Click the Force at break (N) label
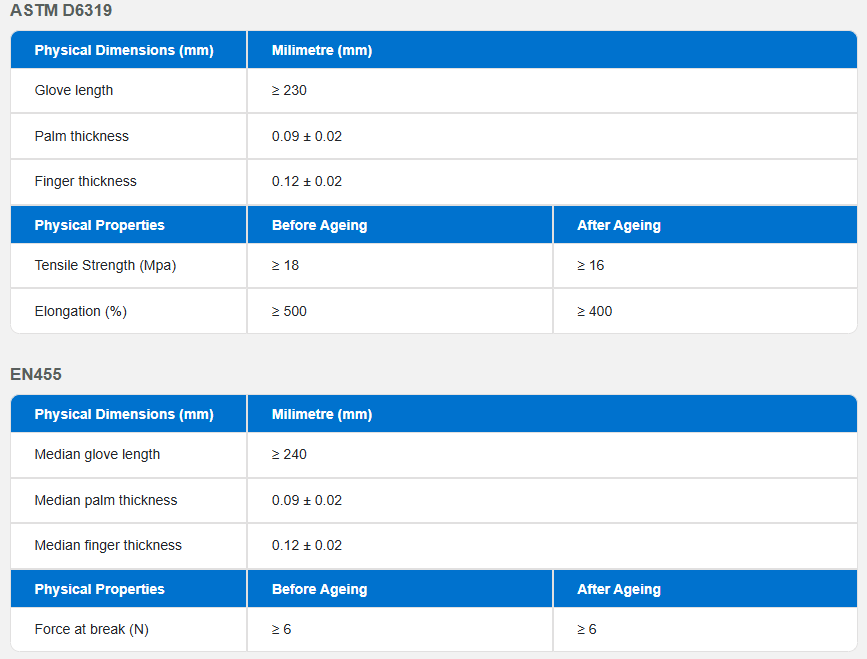867x659 pixels. pyautogui.click(x=91, y=630)
